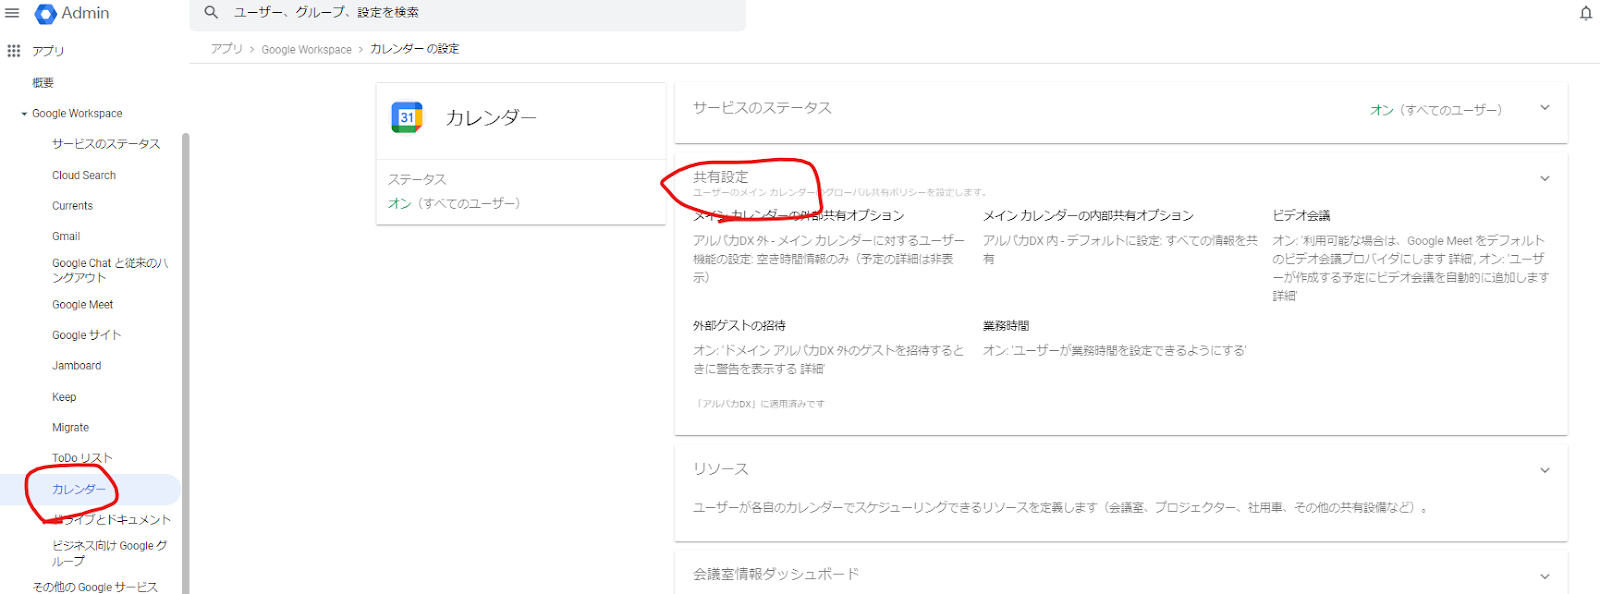1600x594 pixels.
Task: Open Currents in the sidebar
Action: pos(72,206)
